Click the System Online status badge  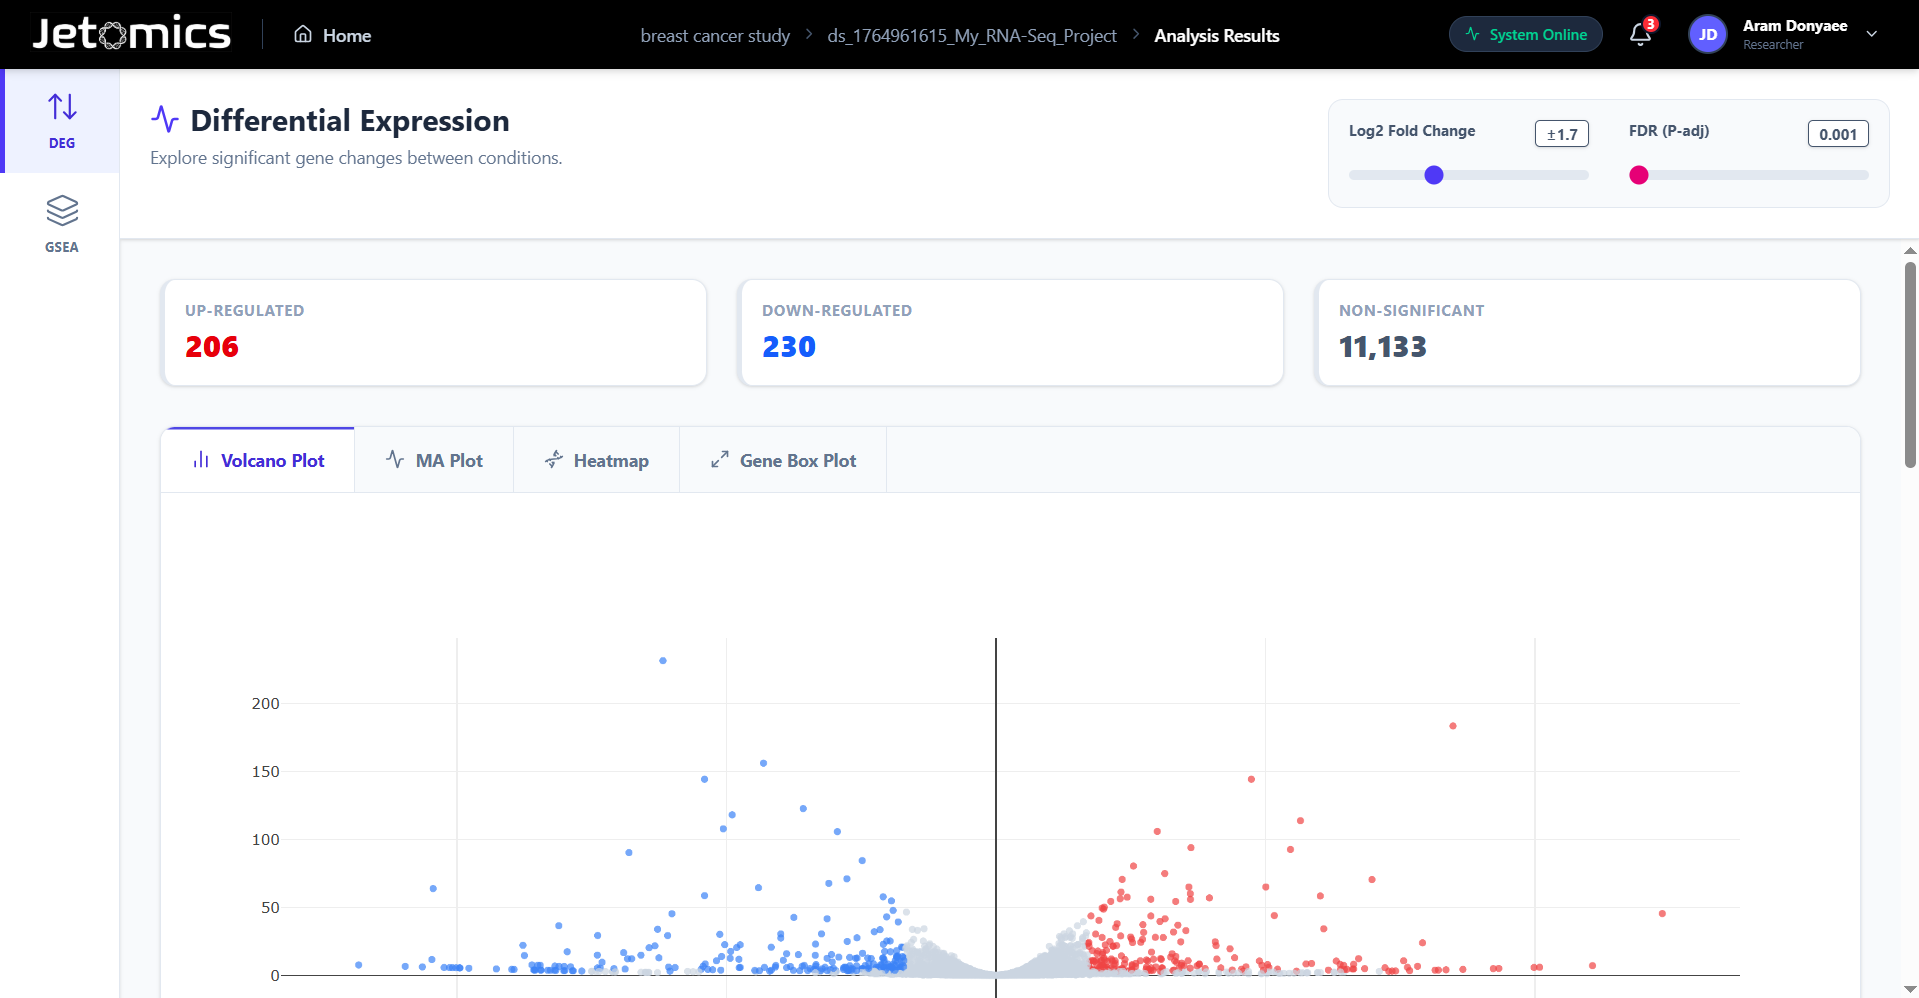point(1525,35)
